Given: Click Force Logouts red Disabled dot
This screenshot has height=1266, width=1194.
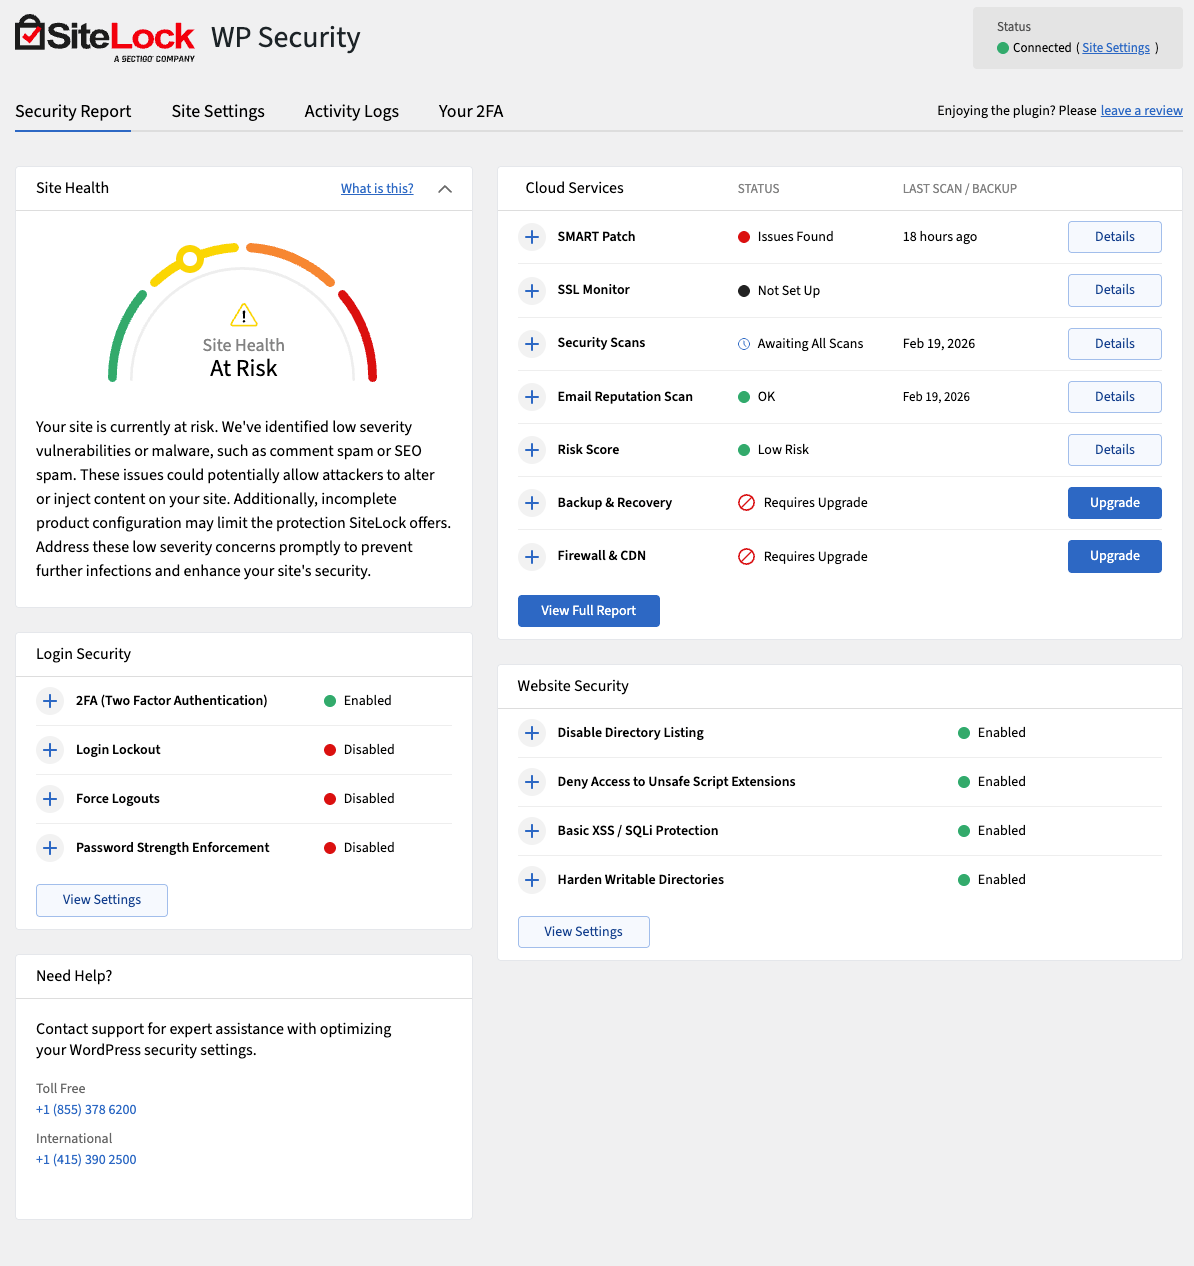Looking at the screenshot, I should click(x=330, y=799).
